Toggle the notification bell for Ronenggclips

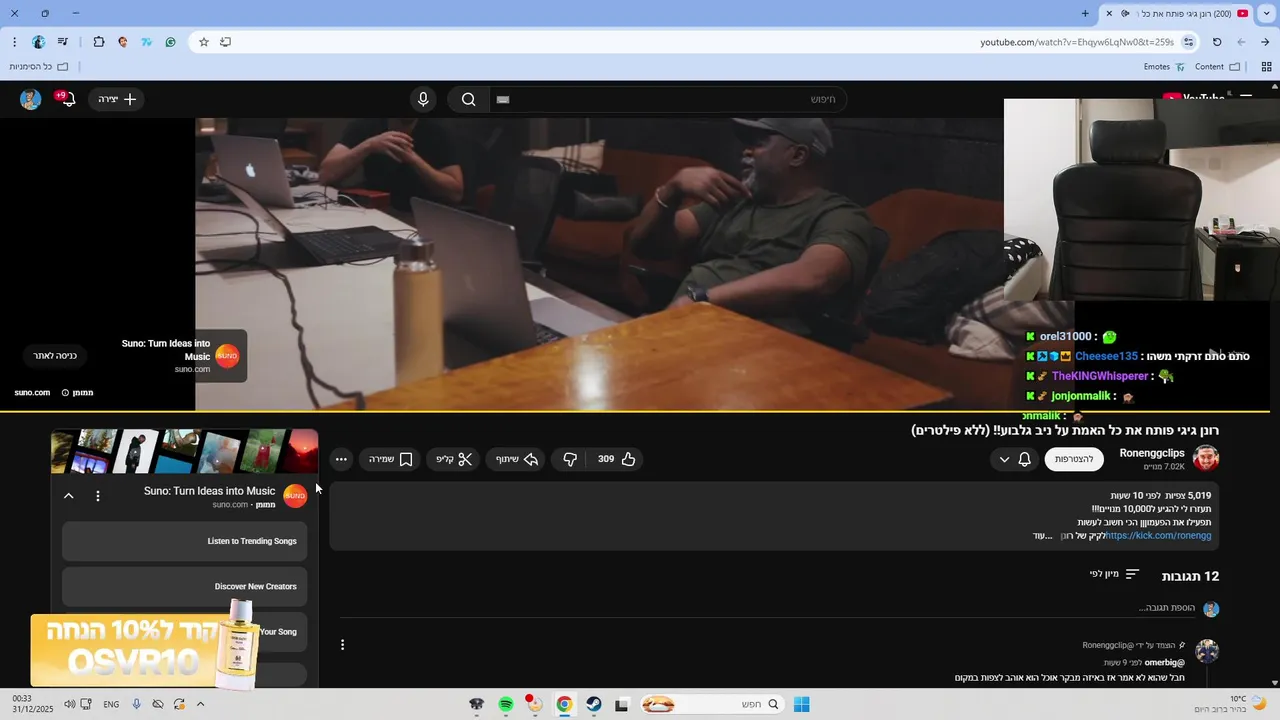tap(1025, 459)
